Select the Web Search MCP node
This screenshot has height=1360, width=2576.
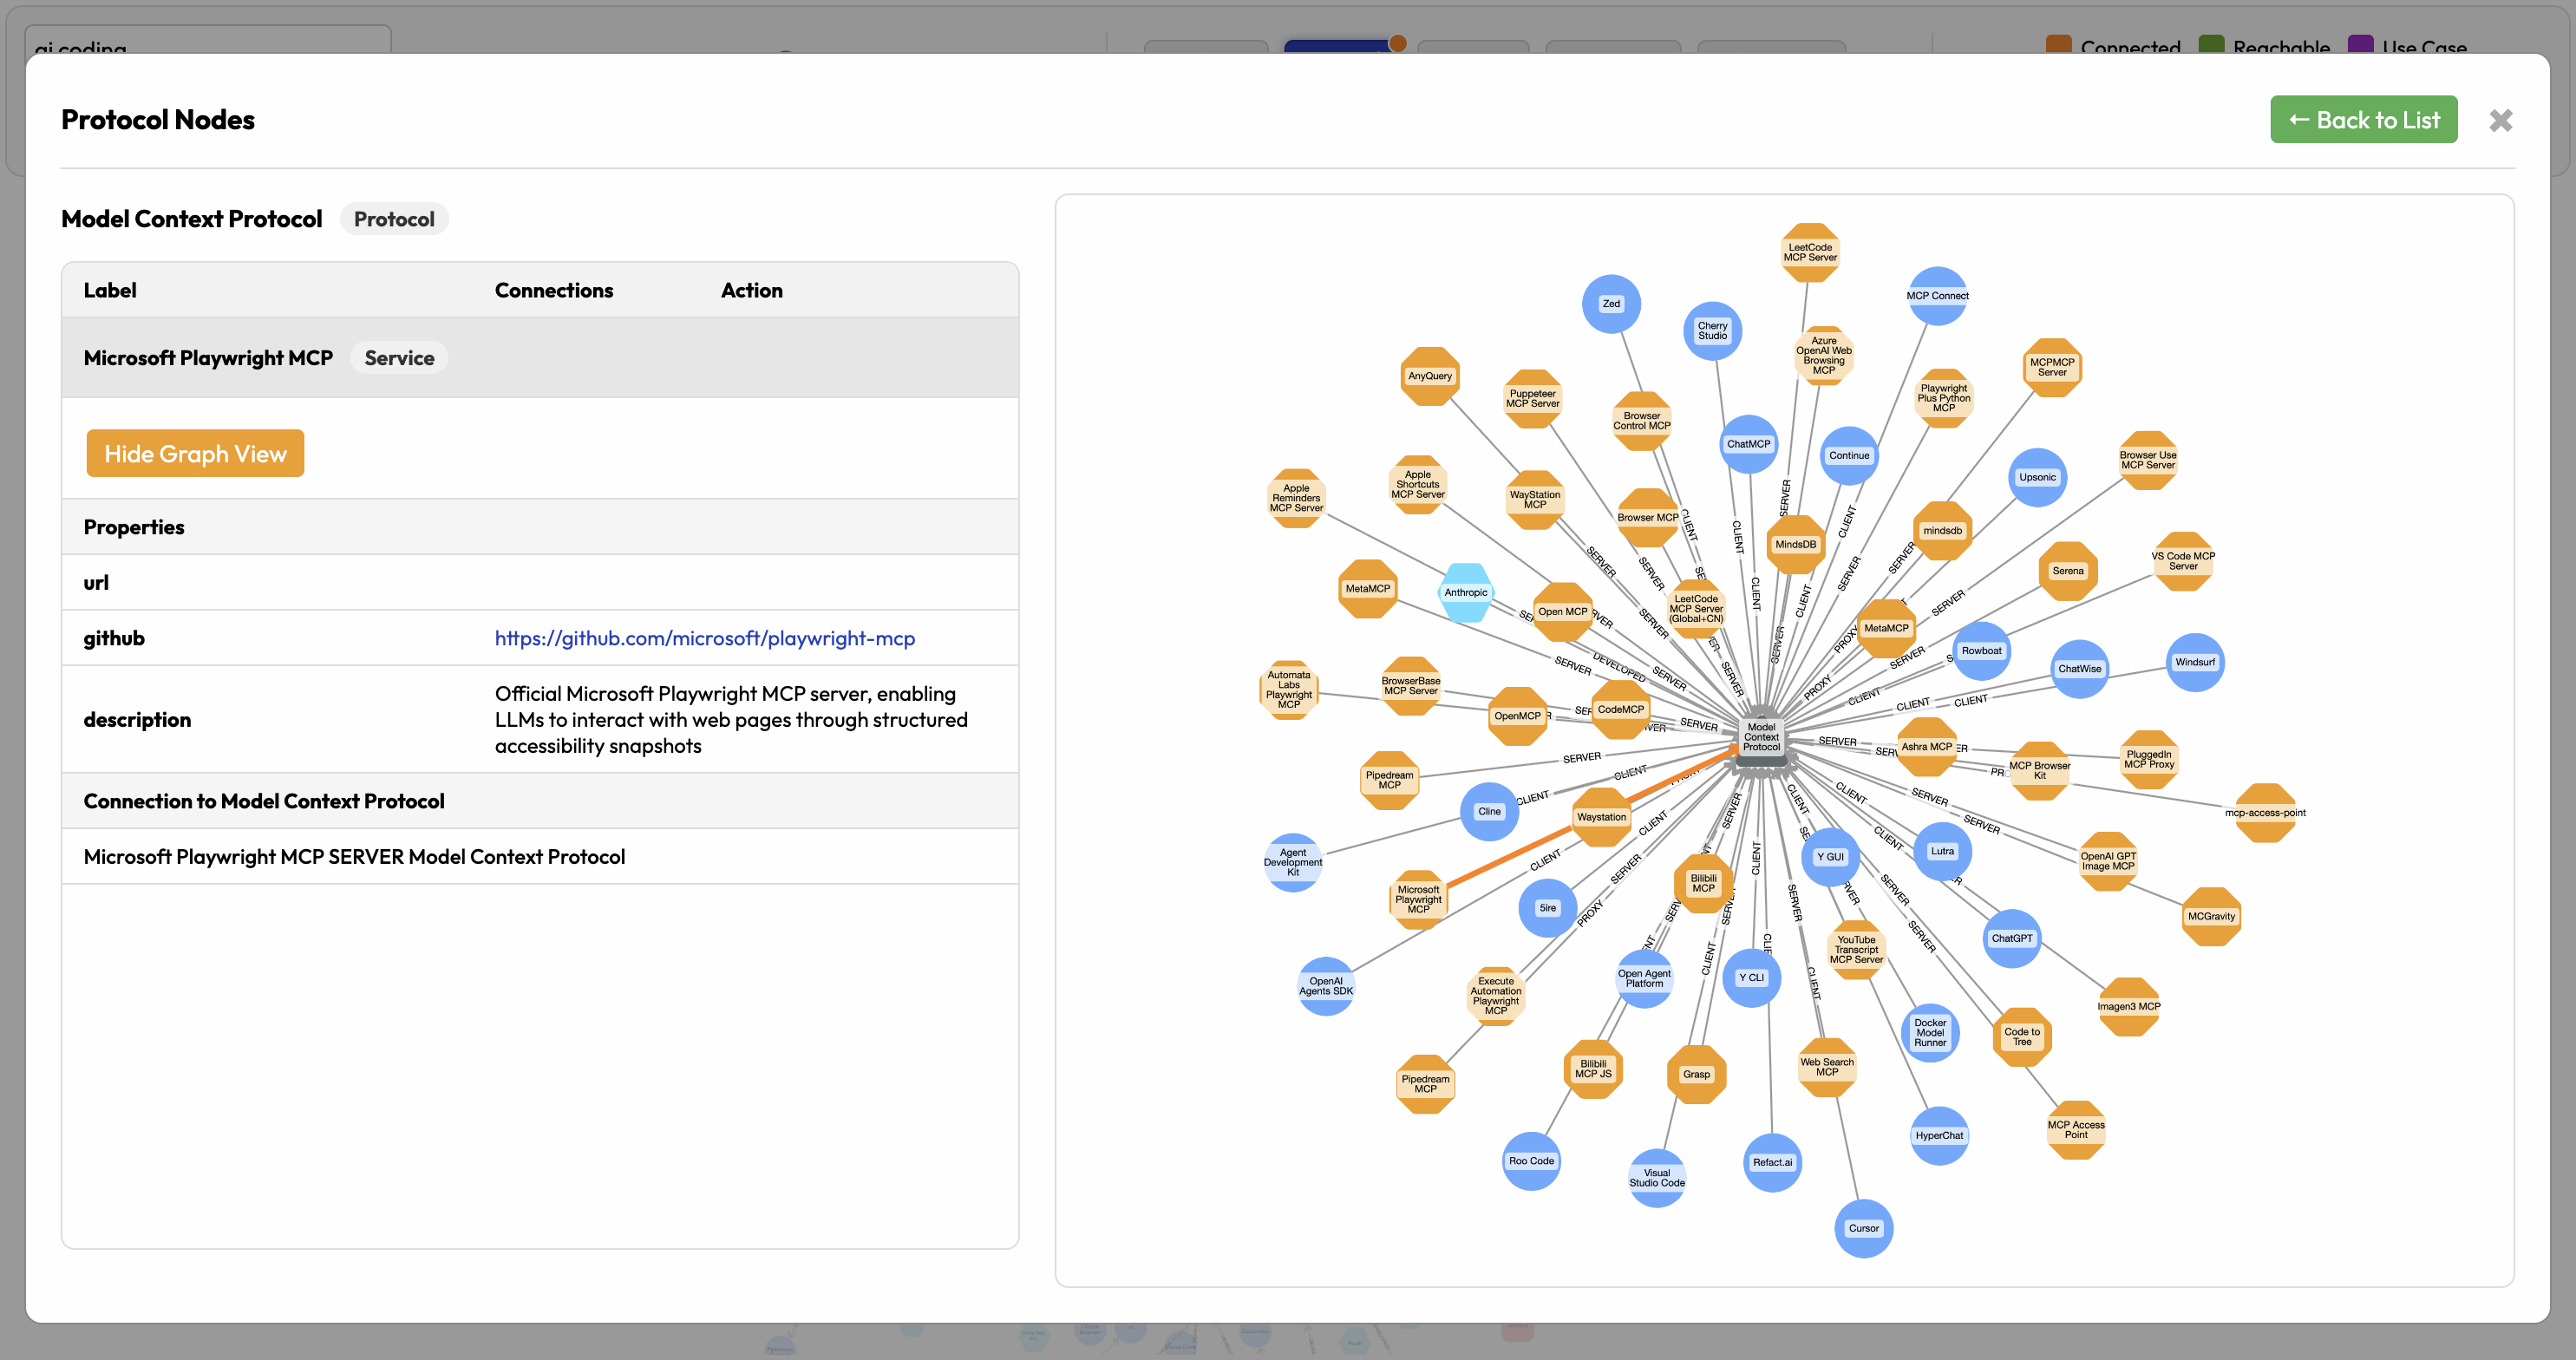(x=1826, y=1068)
